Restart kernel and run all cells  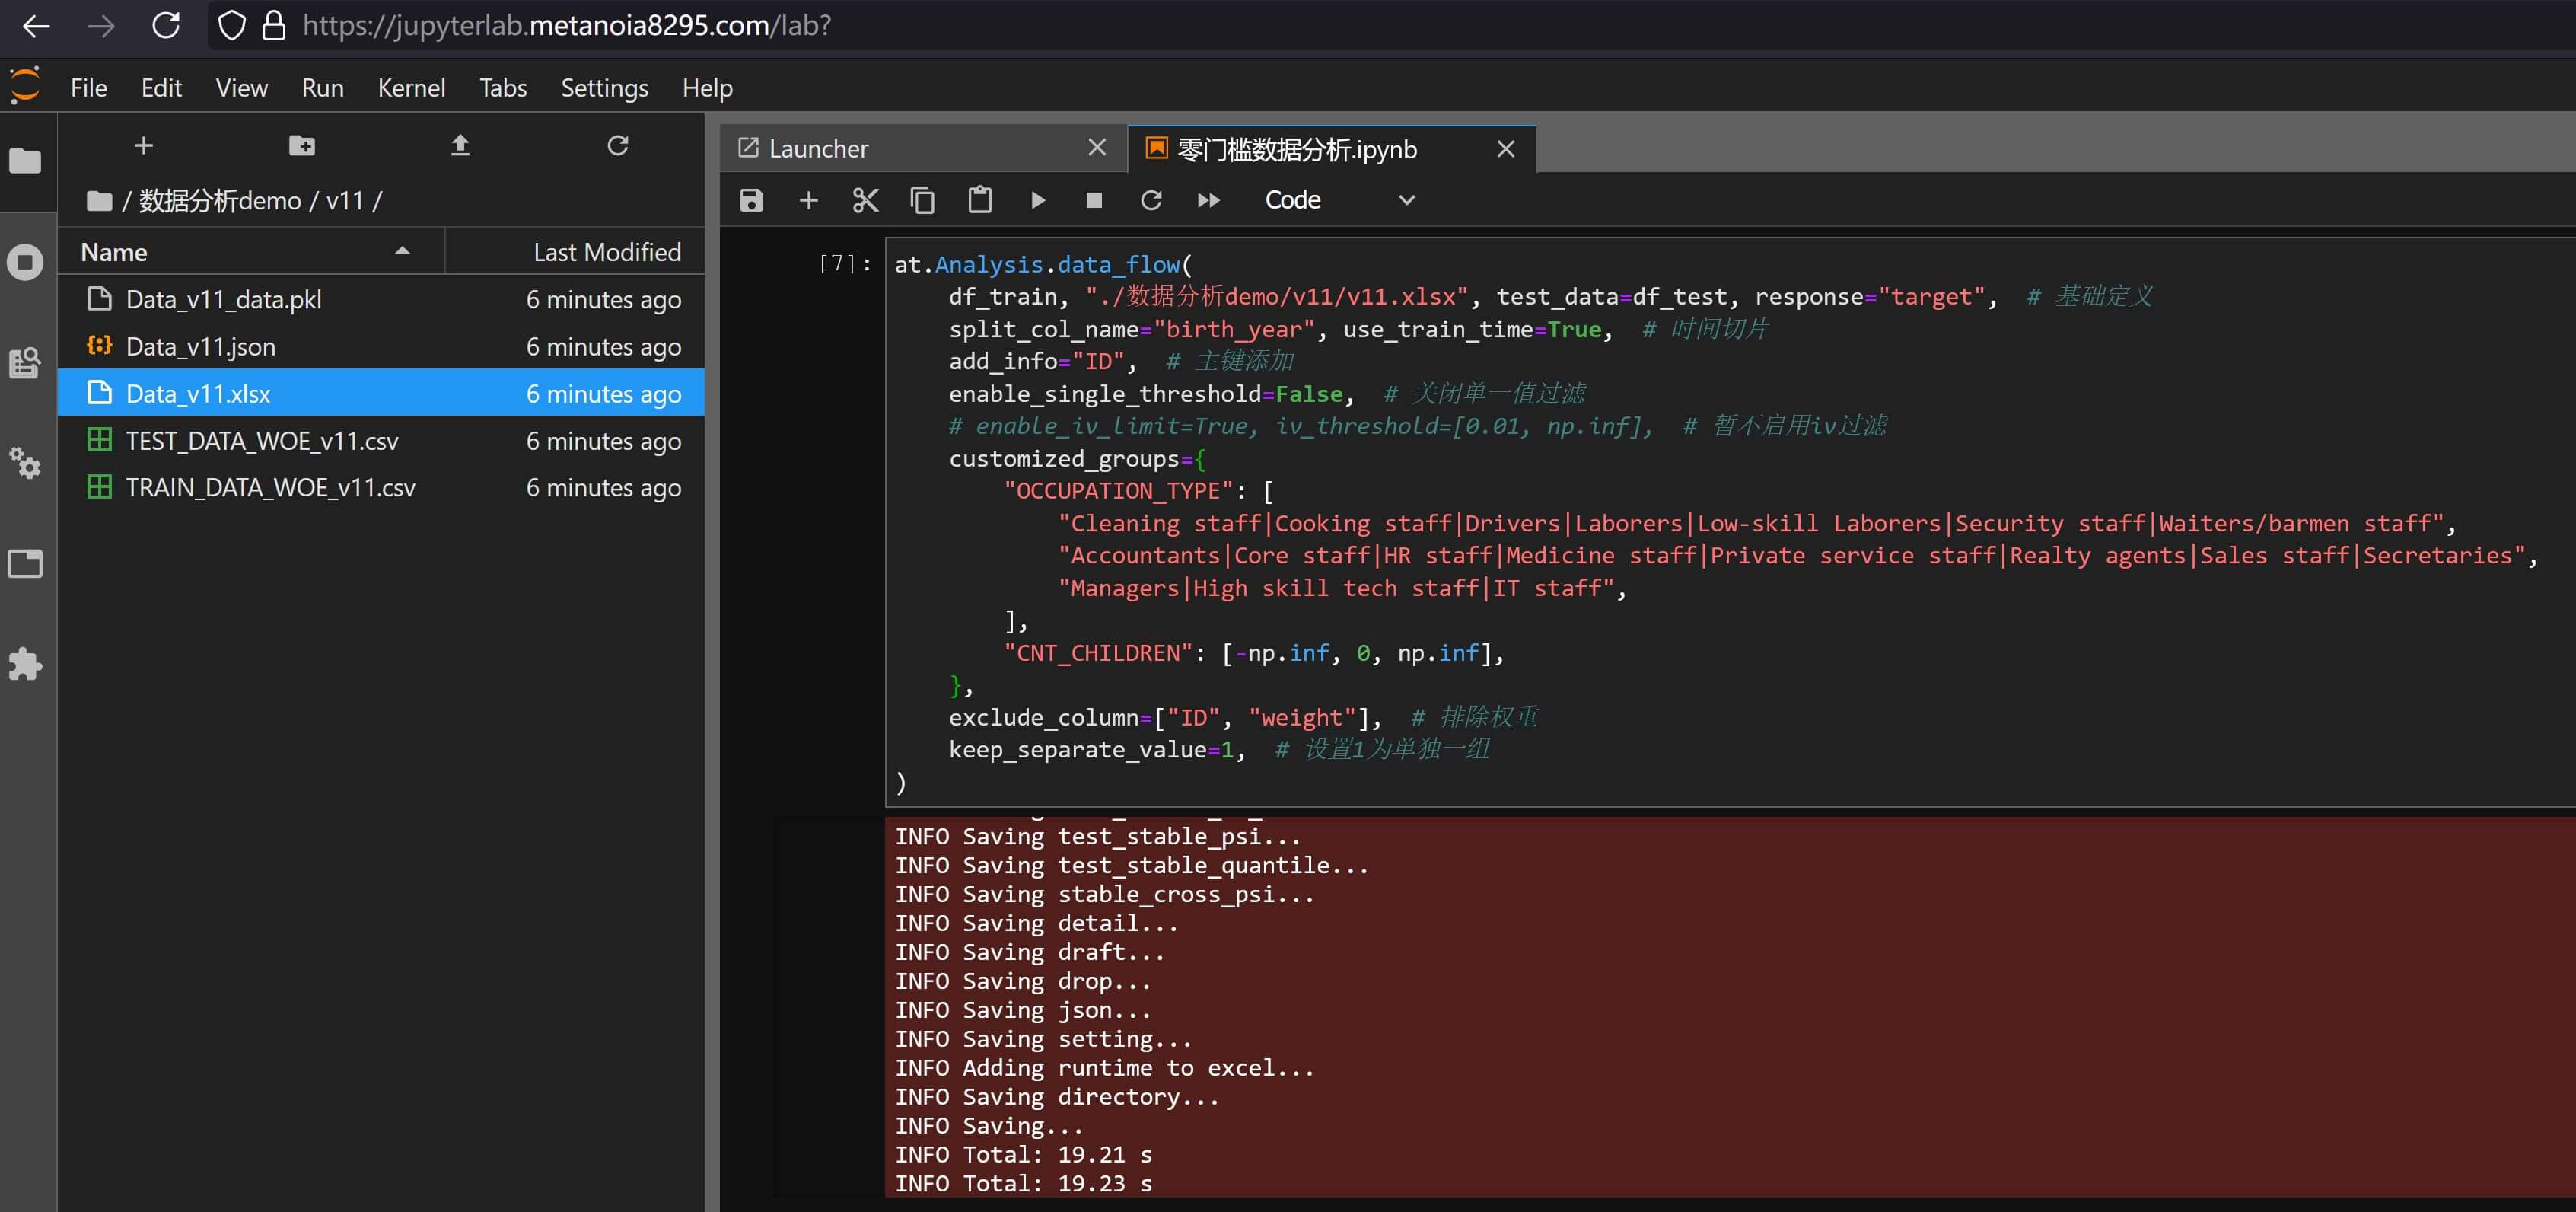coord(1208,200)
